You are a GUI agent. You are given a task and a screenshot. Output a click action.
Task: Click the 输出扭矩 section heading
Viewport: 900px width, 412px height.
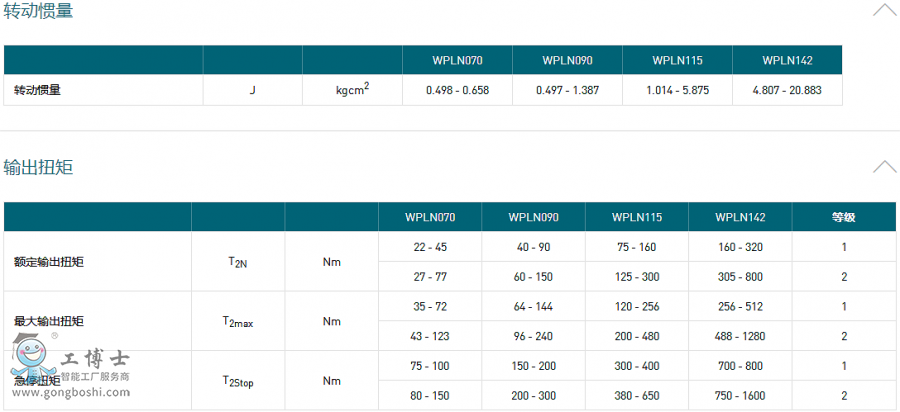(37, 167)
